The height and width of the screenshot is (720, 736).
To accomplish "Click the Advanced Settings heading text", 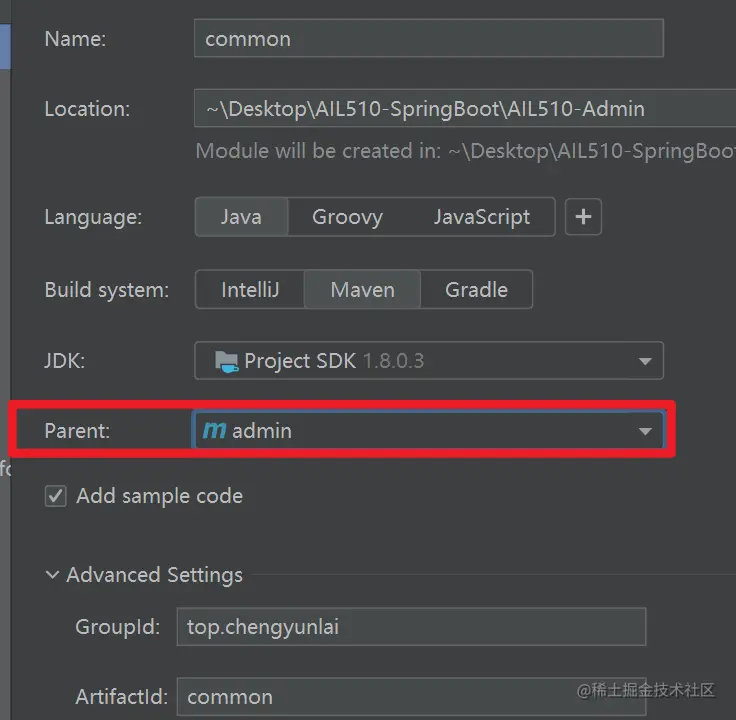I will pyautogui.click(x=154, y=575).
